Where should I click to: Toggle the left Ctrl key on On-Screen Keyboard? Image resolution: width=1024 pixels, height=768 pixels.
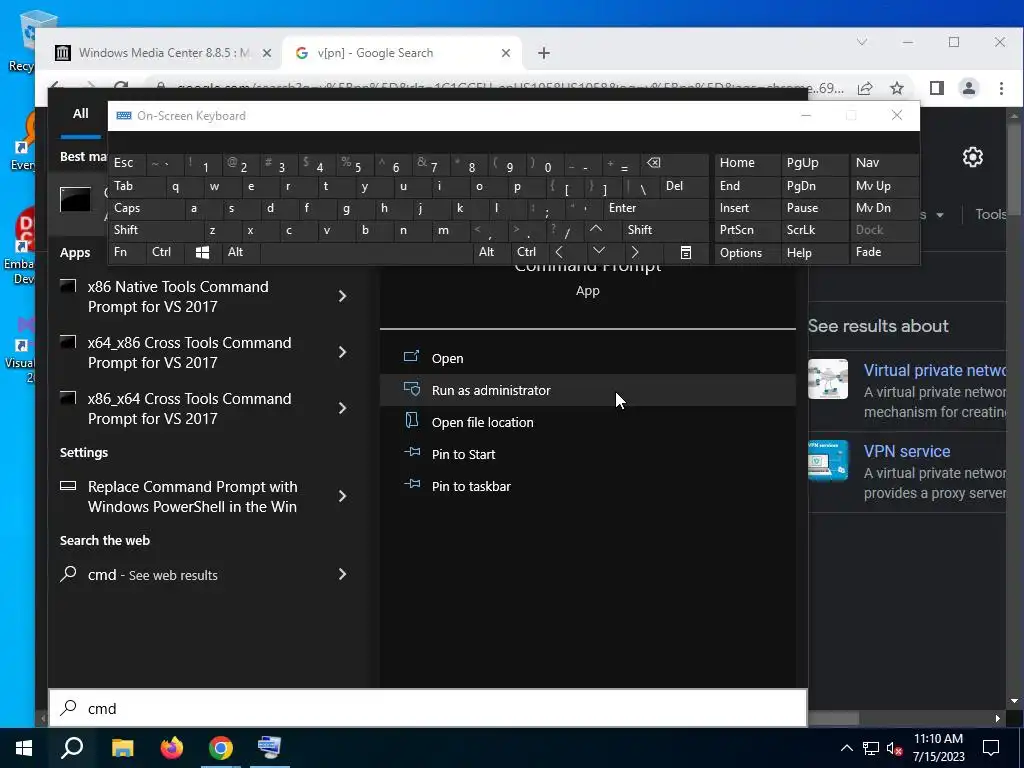click(x=165, y=252)
